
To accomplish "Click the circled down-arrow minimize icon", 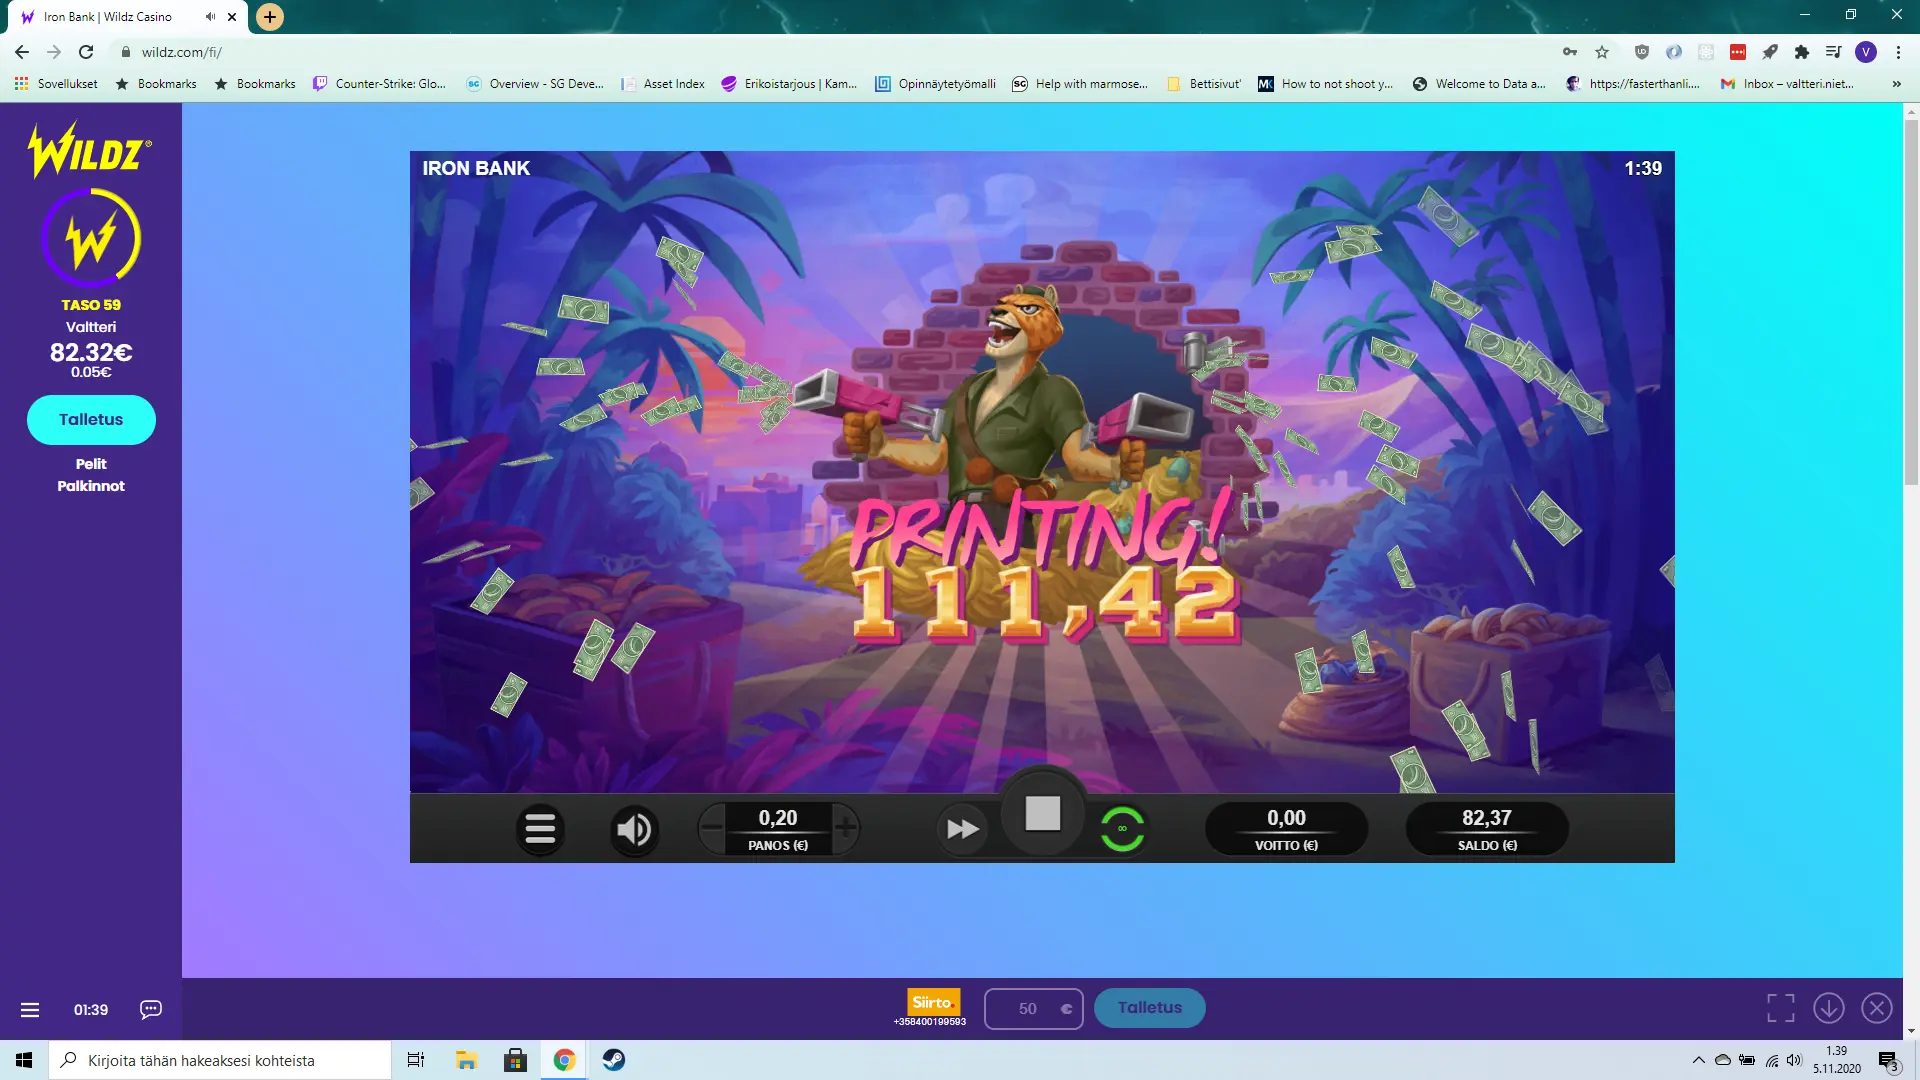I will 1829,1008.
